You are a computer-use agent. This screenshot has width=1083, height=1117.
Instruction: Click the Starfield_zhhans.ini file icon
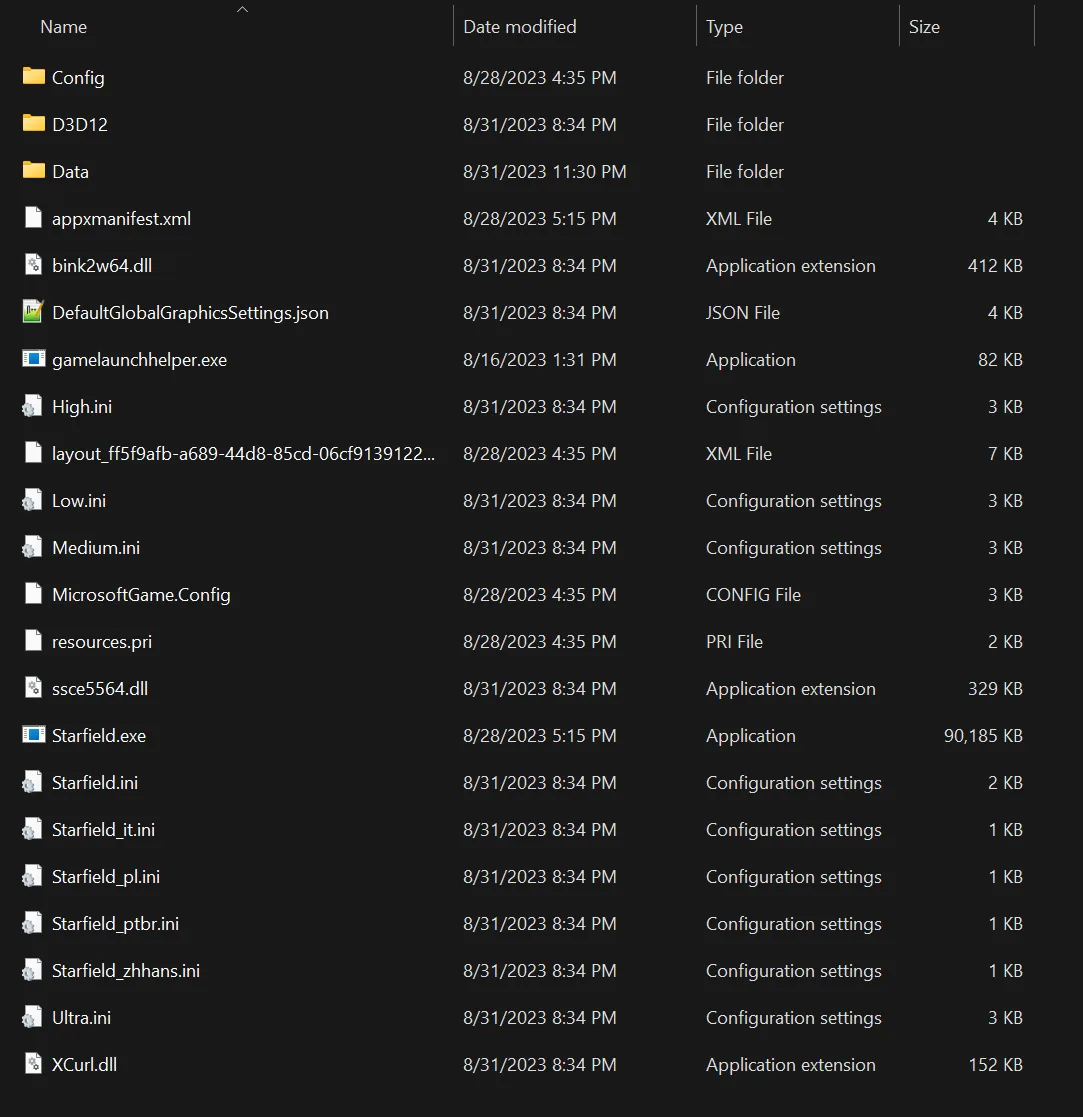point(32,970)
